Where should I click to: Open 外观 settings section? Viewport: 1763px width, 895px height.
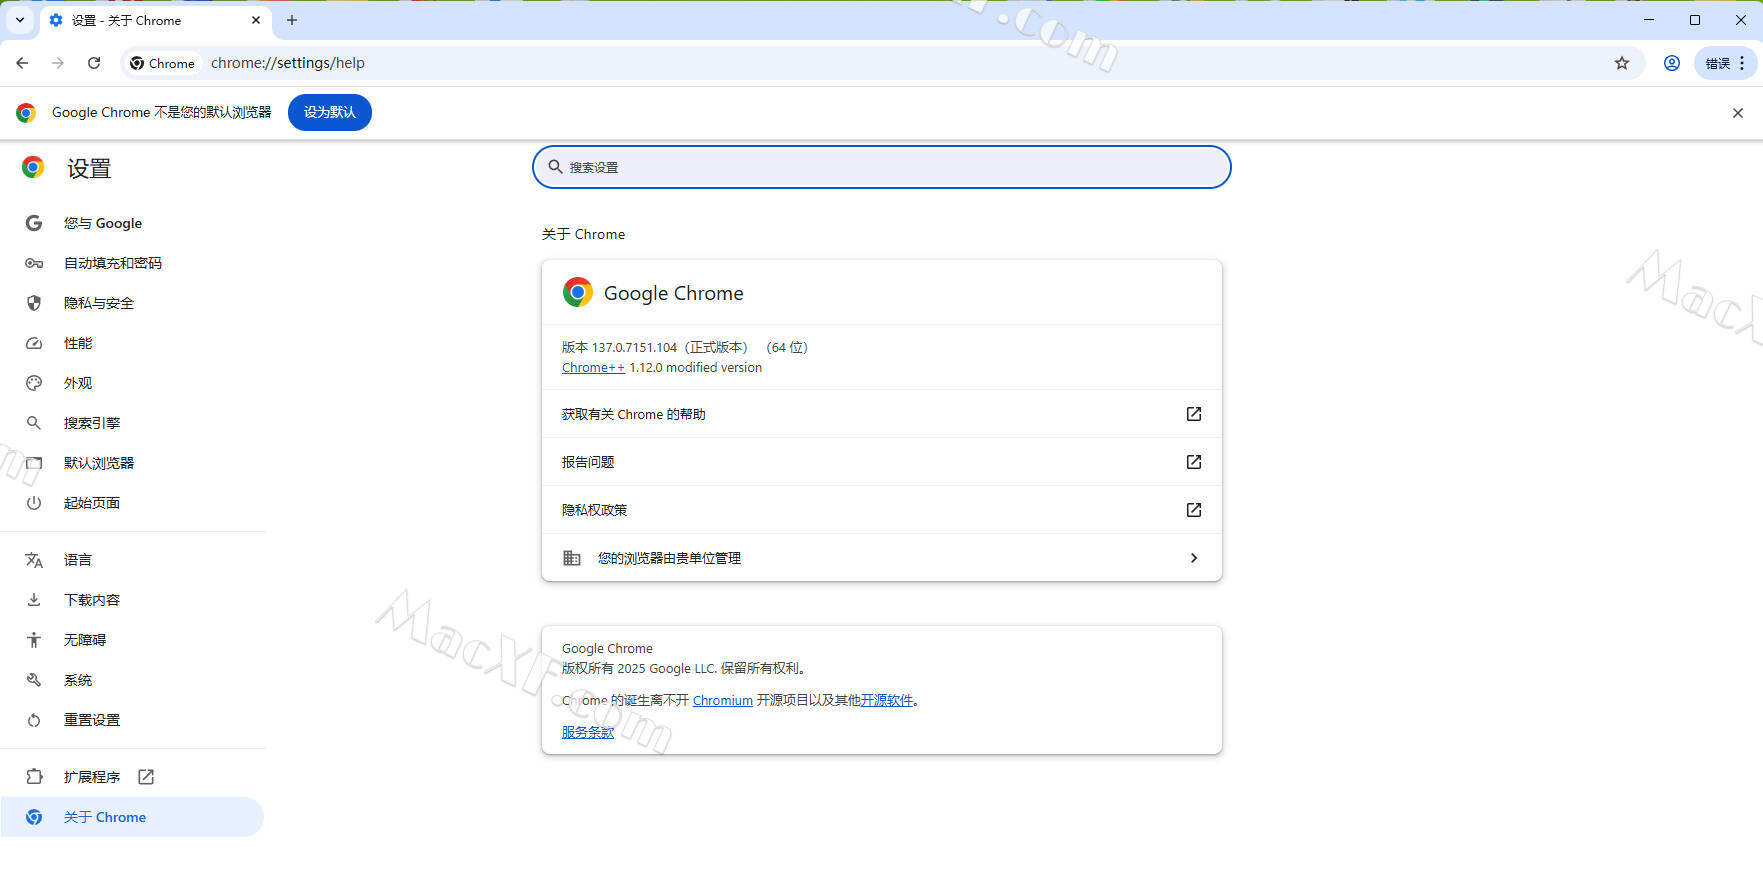[132, 383]
